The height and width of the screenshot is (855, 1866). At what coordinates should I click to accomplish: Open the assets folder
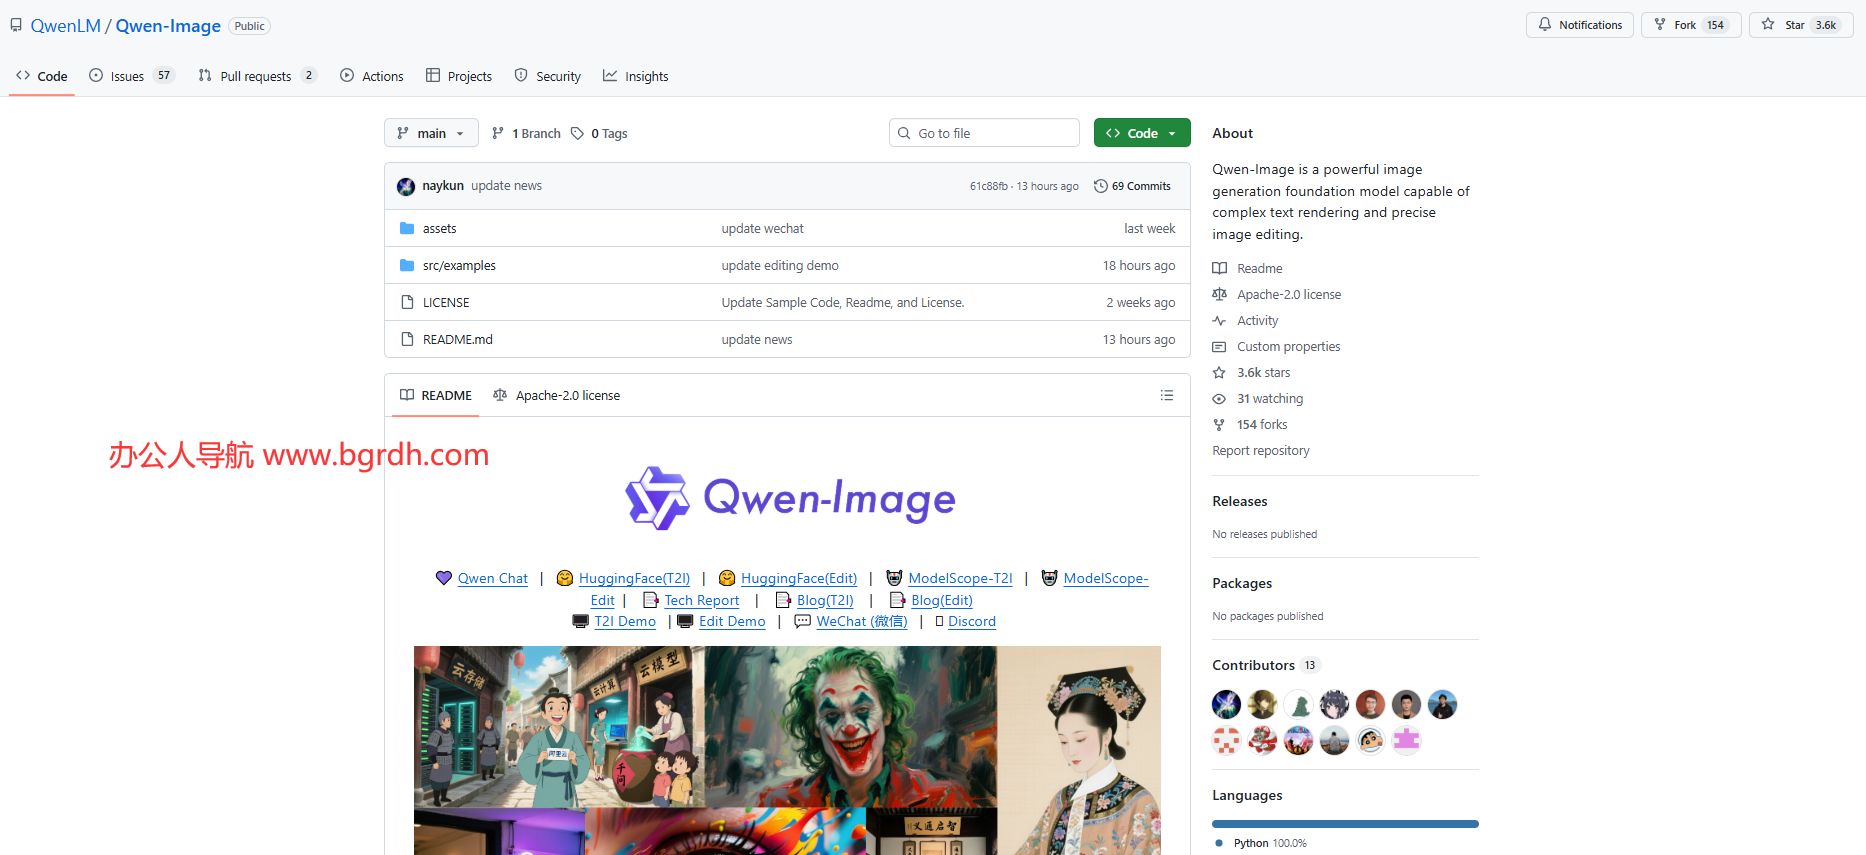tap(439, 229)
